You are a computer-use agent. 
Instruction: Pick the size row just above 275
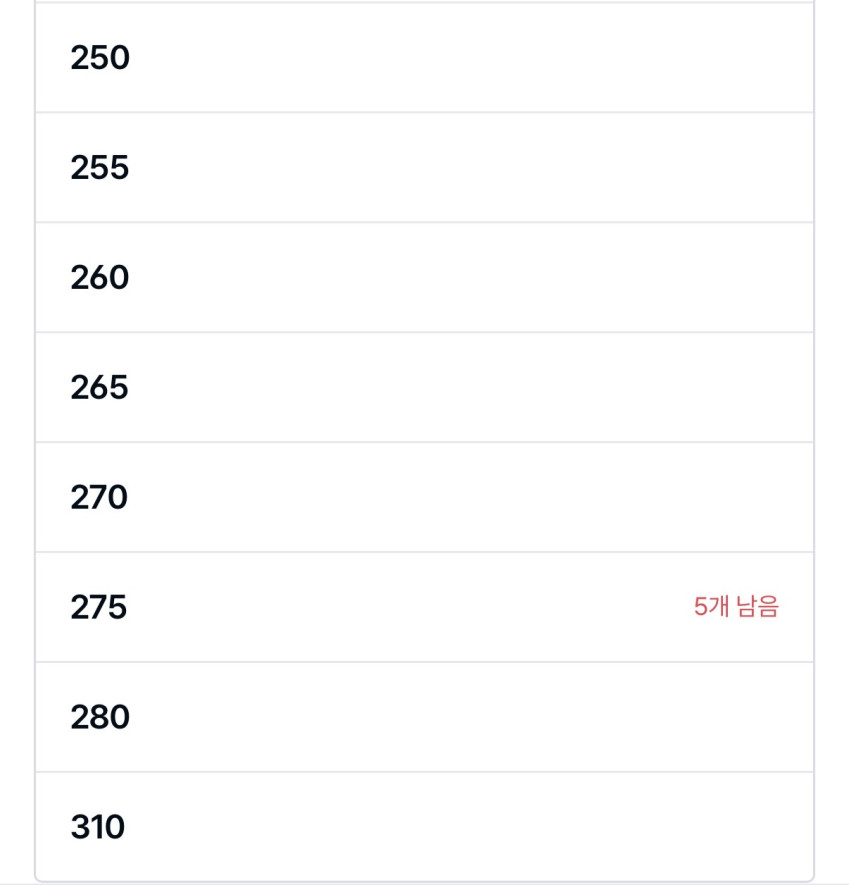[424, 497]
